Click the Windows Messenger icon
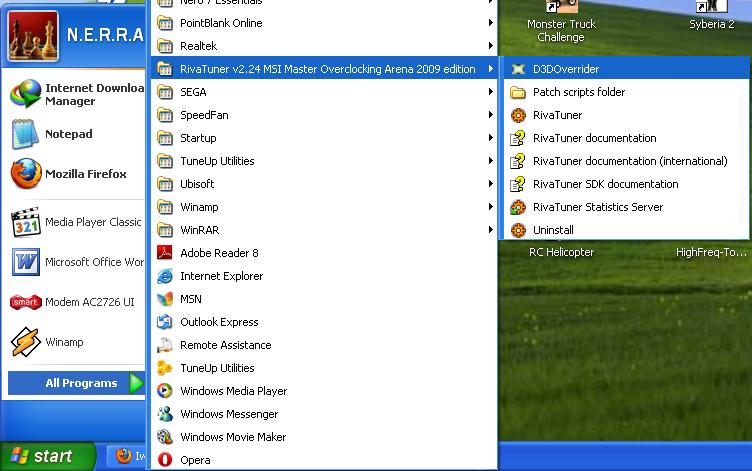This screenshot has height=471, width=752. (165, 414)
